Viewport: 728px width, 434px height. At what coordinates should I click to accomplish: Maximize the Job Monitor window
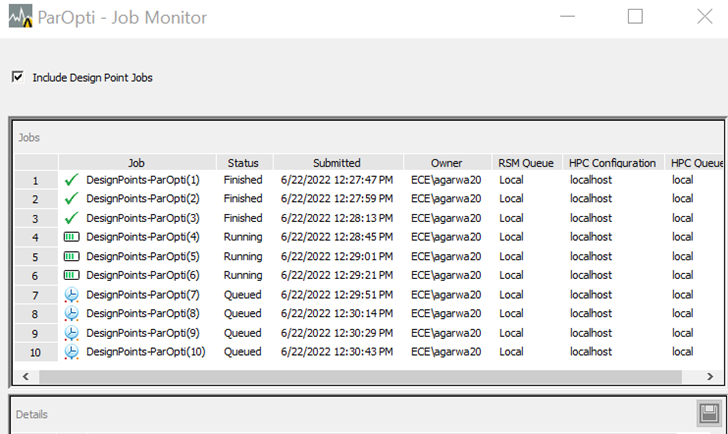(x=635, y=17)
